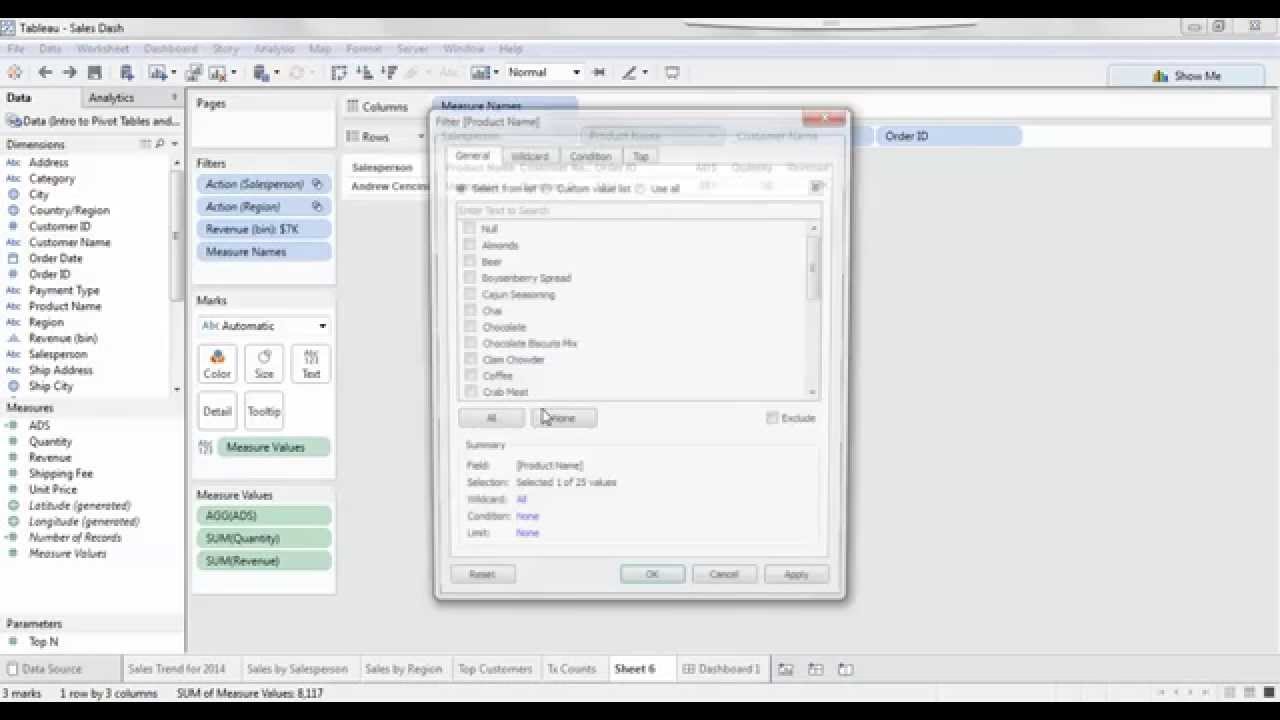Viewport: 1280px width, 720px height.
Task: Click the Presentation mode icon
Action: click(x=672, y=72)
